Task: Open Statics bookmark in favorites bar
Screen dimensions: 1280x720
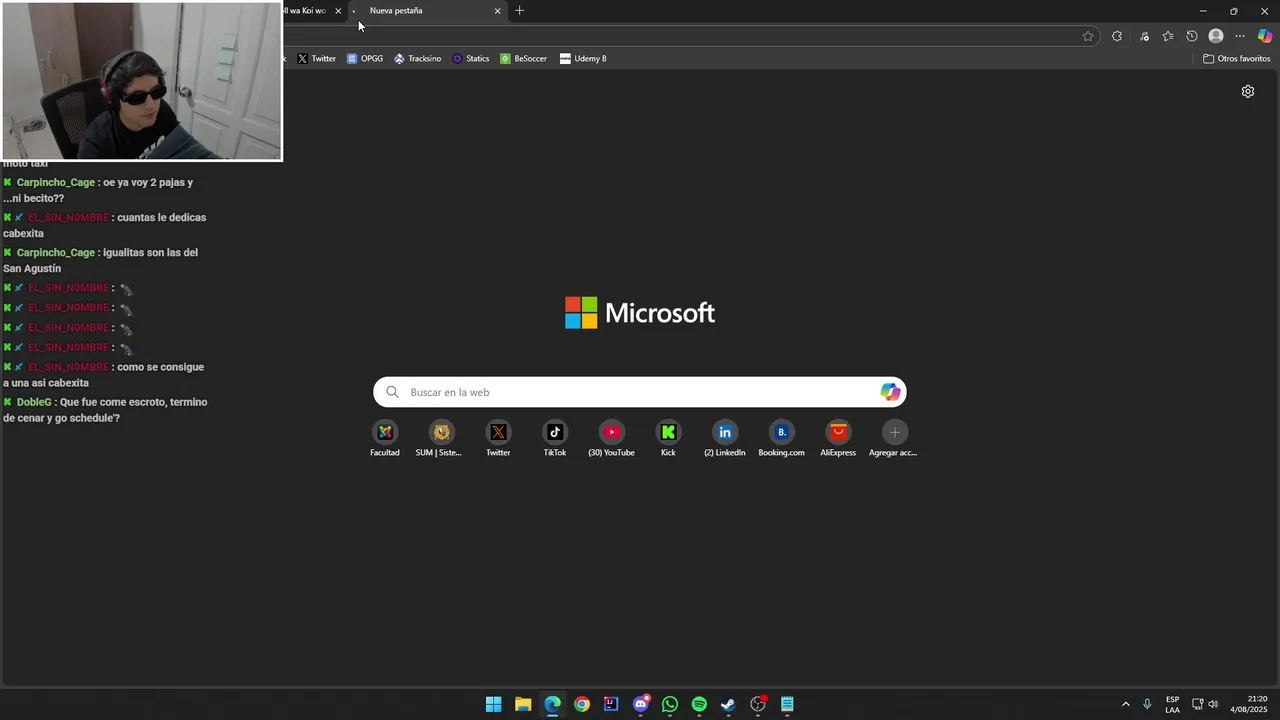Action: pos(470,58)
